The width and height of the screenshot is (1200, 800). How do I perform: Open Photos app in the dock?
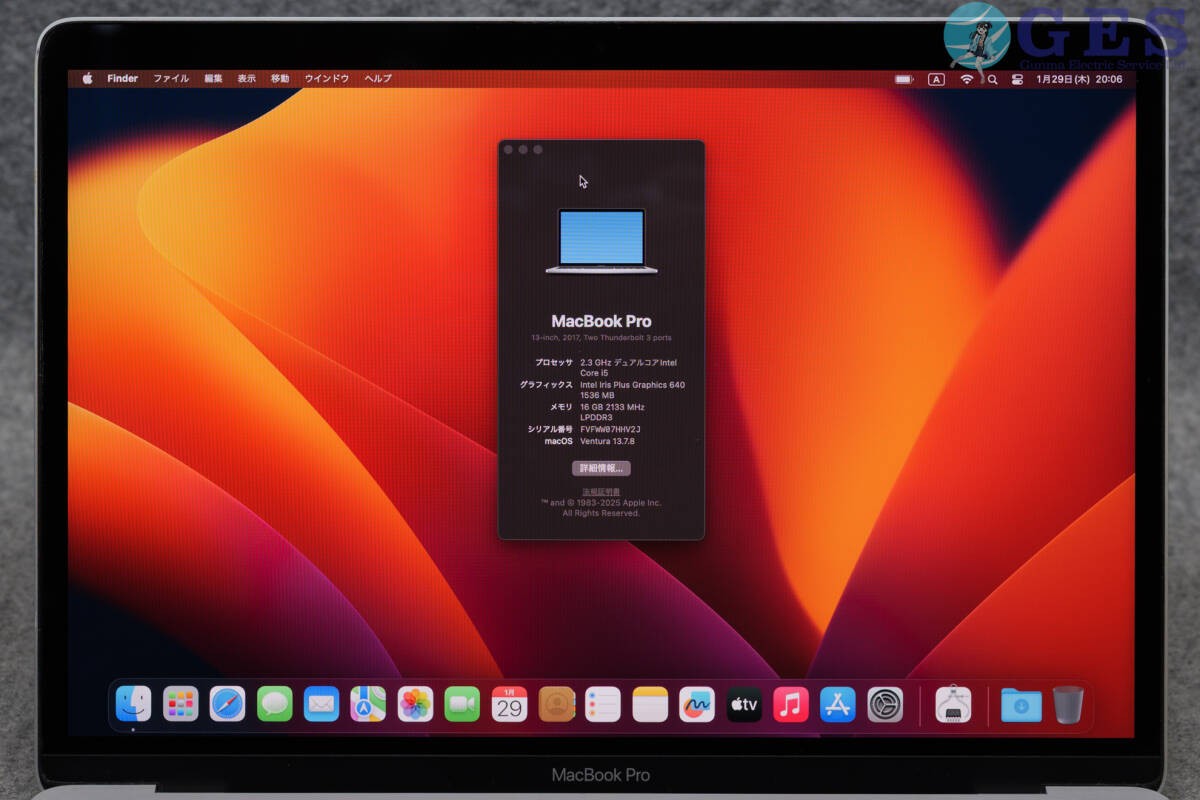[x=415, y=704]
